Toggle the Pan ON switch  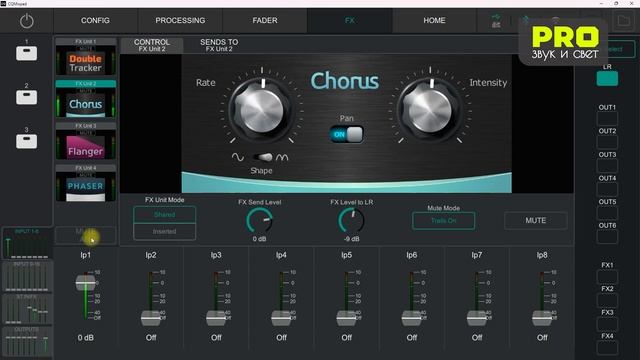(346, 134)
